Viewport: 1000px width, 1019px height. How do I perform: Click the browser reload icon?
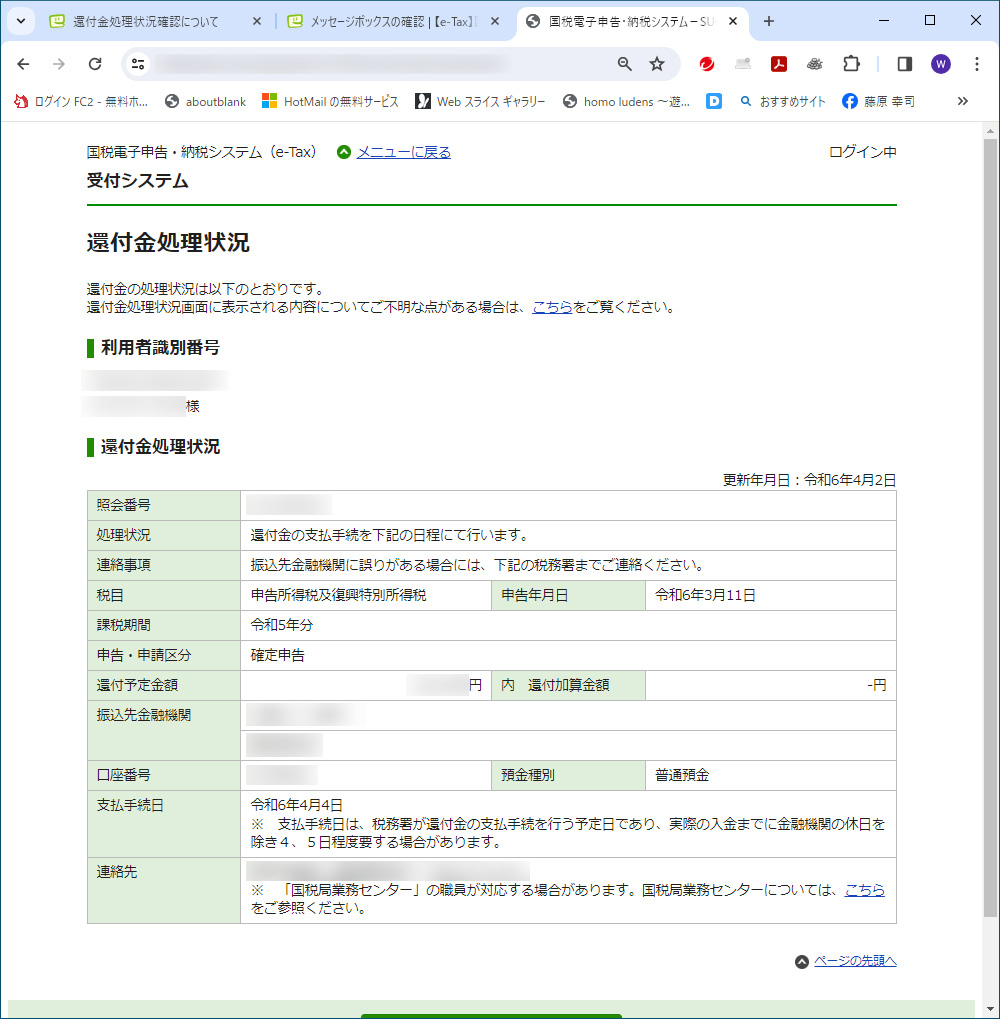tap(95, 64)
